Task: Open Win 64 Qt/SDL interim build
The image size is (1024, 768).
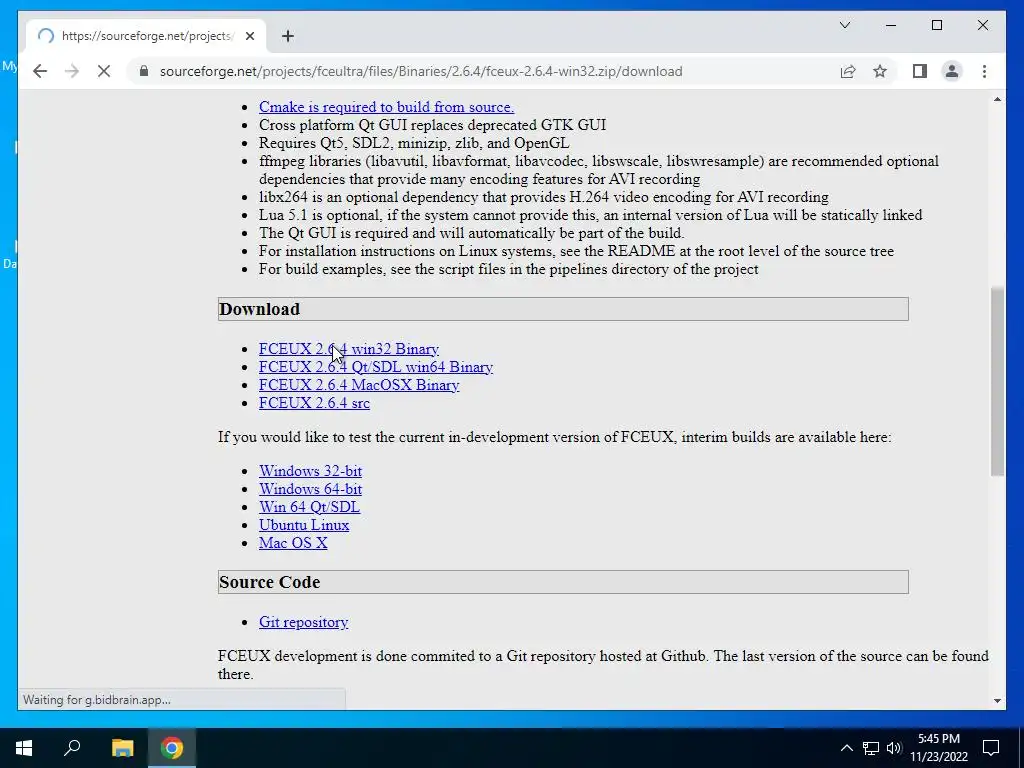Action: pyautogui.click(x=309, y=507)
